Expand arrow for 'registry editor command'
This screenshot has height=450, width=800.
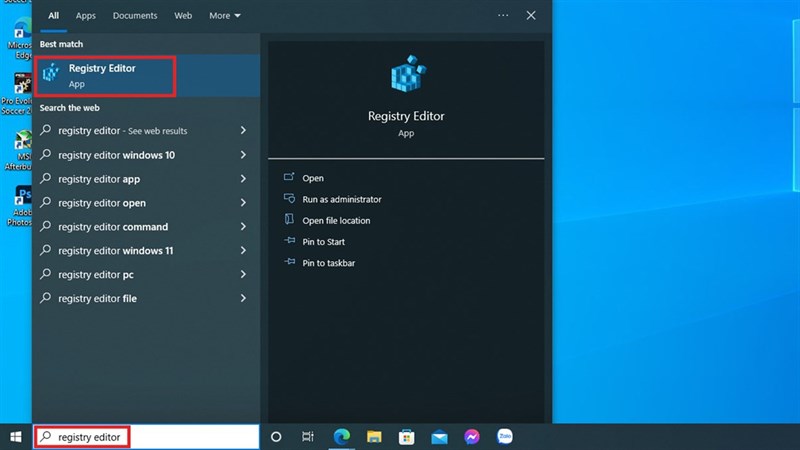(243, 227)
